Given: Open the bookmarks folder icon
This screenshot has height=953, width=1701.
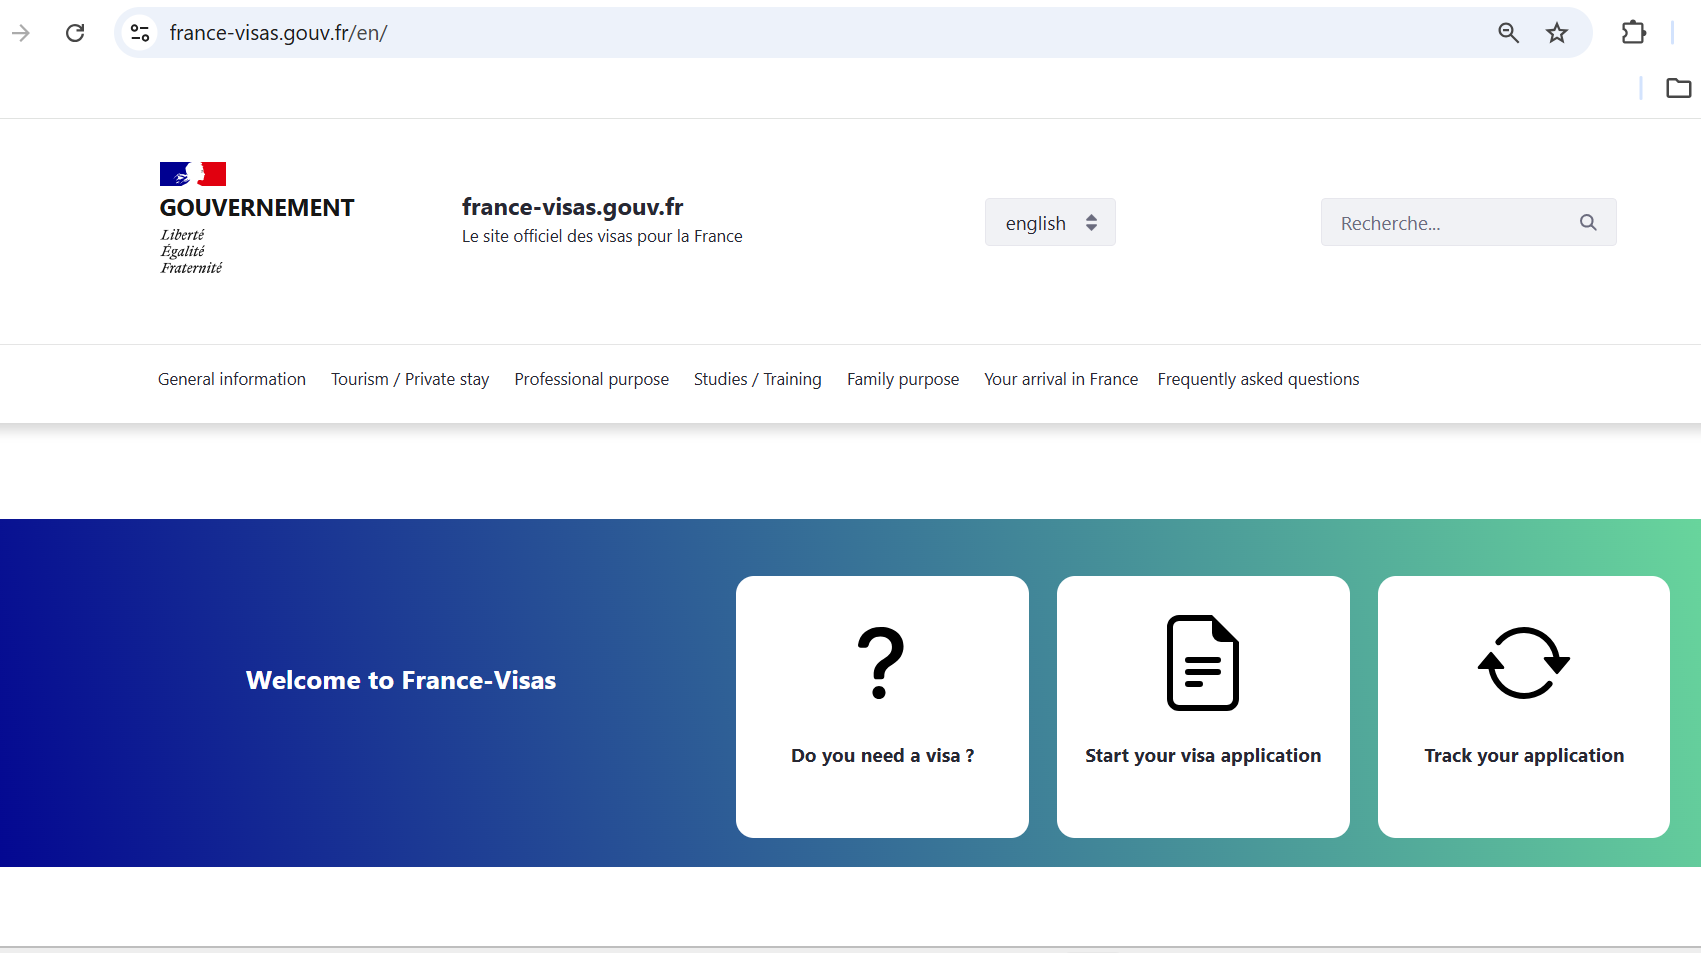Looking at the screenshot, I should [x=1678, y=88].
